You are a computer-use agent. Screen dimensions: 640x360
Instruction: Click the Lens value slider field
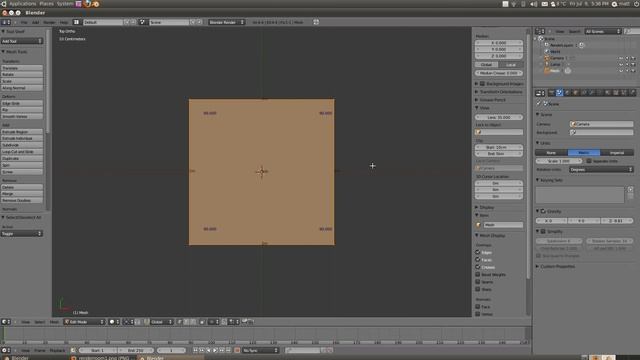pyautogui.click(x=499, y=117)
